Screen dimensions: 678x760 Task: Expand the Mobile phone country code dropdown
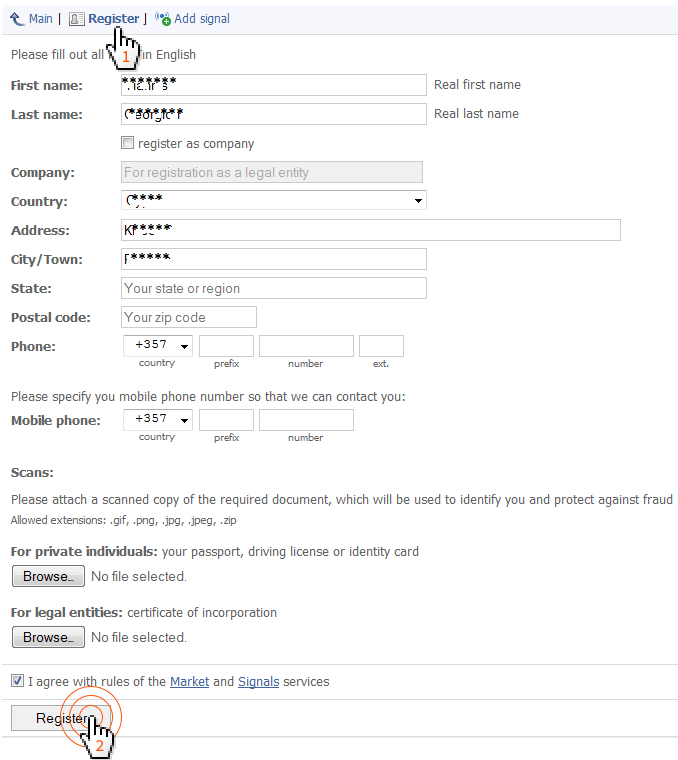pos(157,420)
